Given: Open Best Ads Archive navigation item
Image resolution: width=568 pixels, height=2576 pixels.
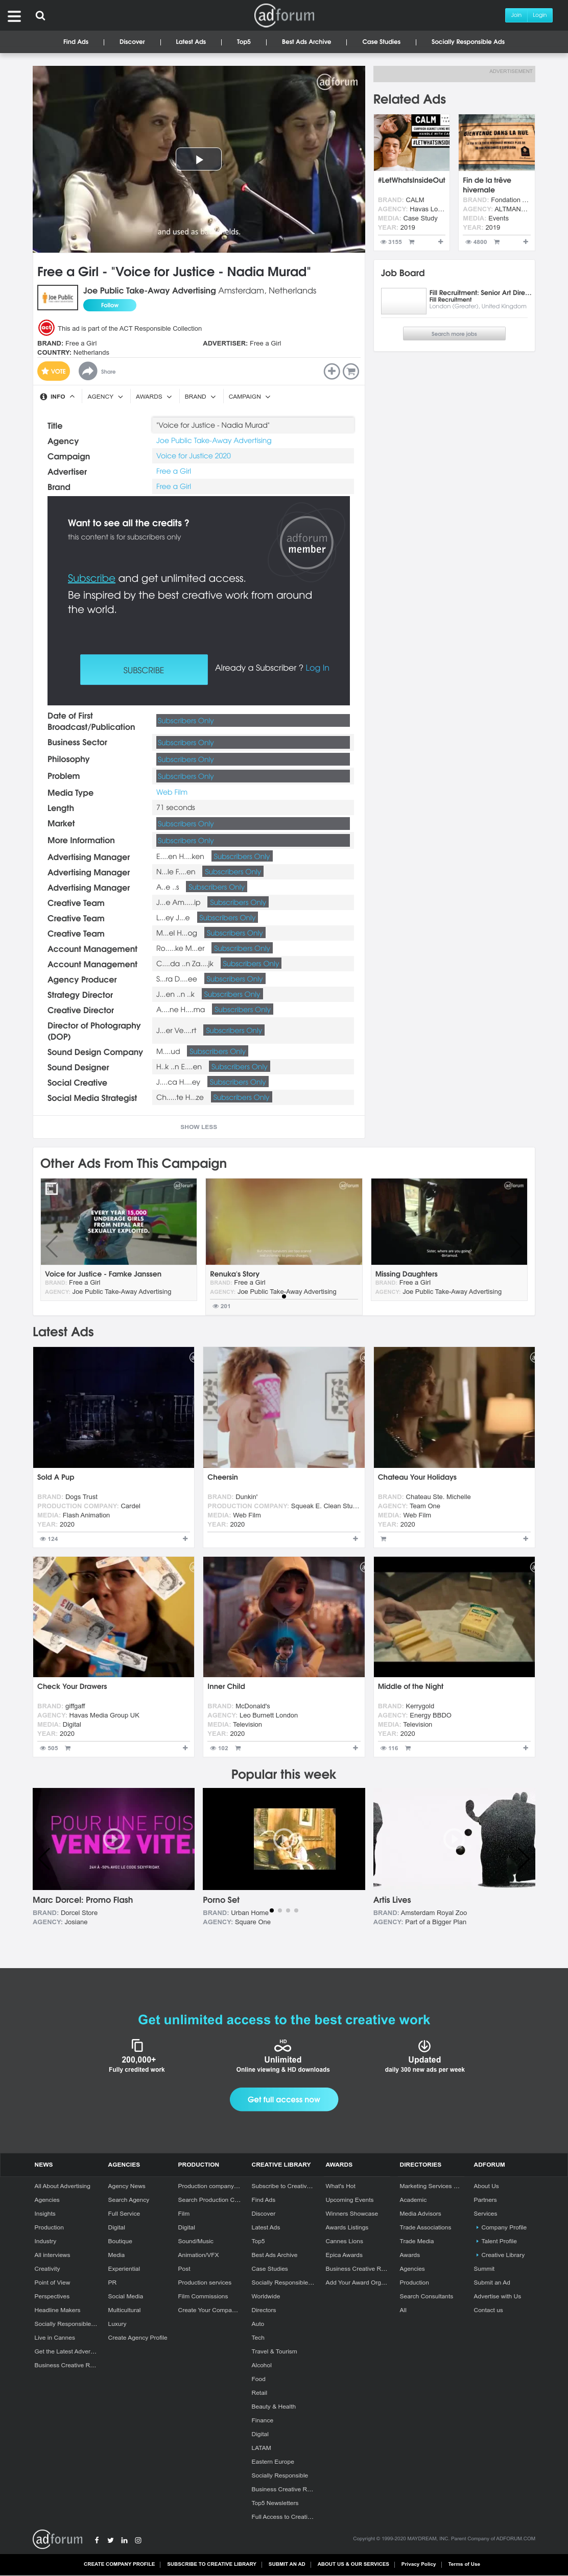Looking at the screenshot, I should tap(306, 42).
